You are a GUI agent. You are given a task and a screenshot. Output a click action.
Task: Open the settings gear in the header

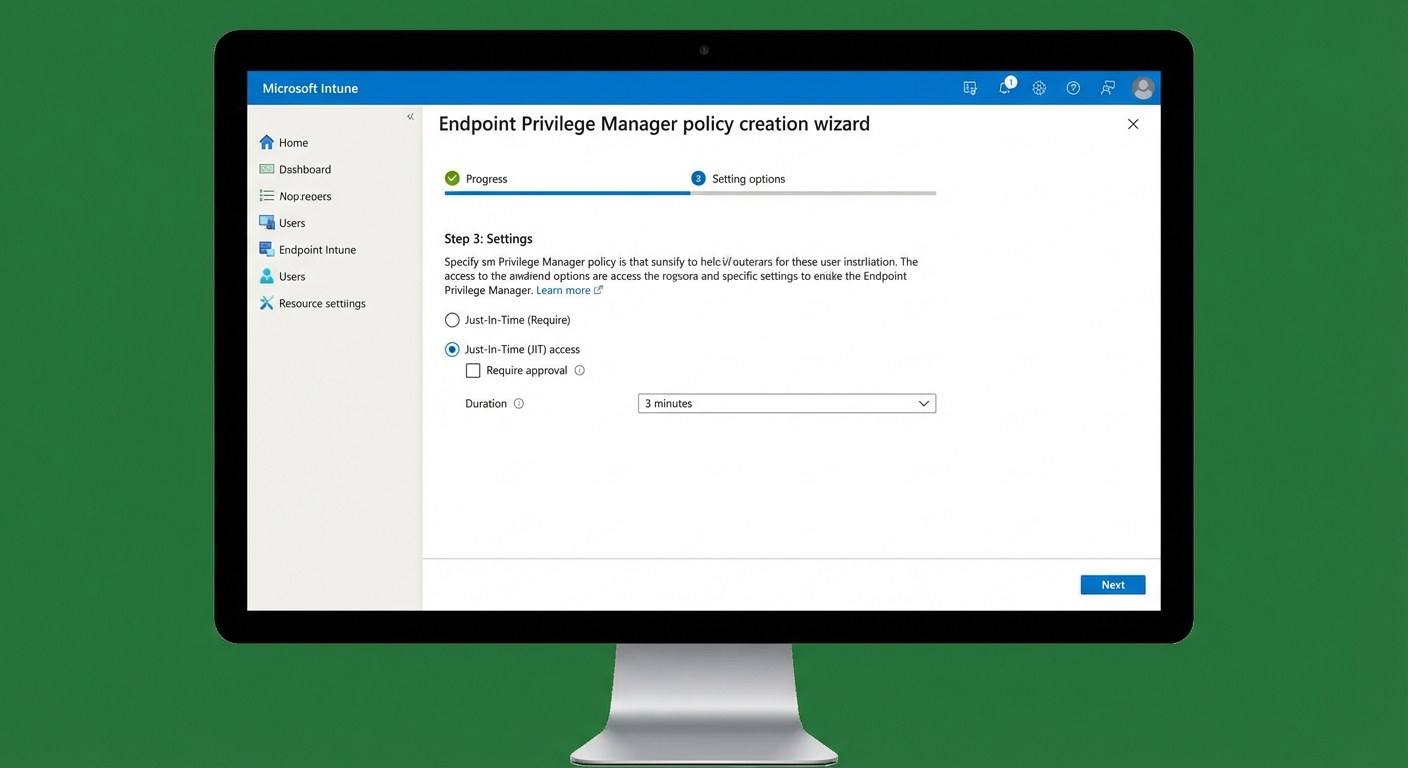coord(1039,88)
